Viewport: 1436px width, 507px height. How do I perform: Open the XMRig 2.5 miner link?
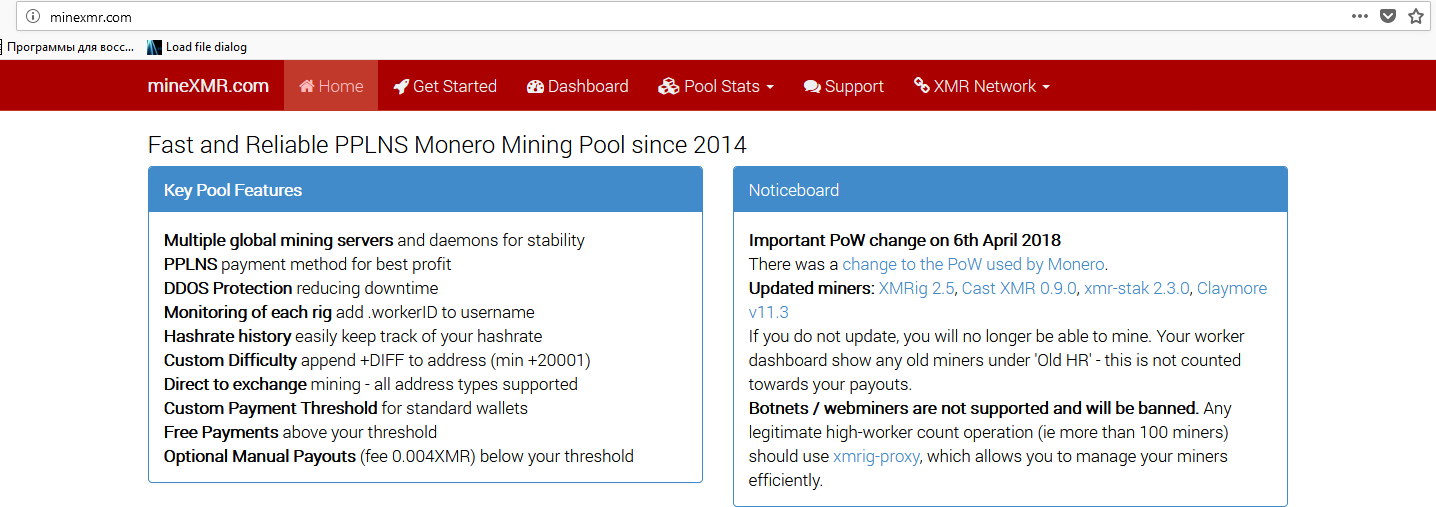pos(917,288)
